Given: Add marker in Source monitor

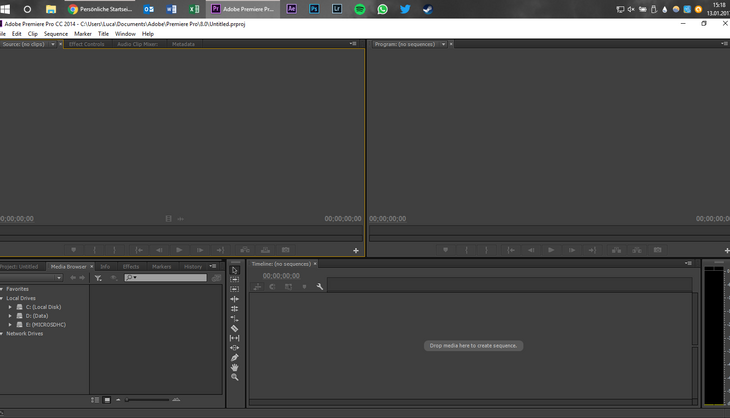Looking at the screenshot, I should 74,250.
